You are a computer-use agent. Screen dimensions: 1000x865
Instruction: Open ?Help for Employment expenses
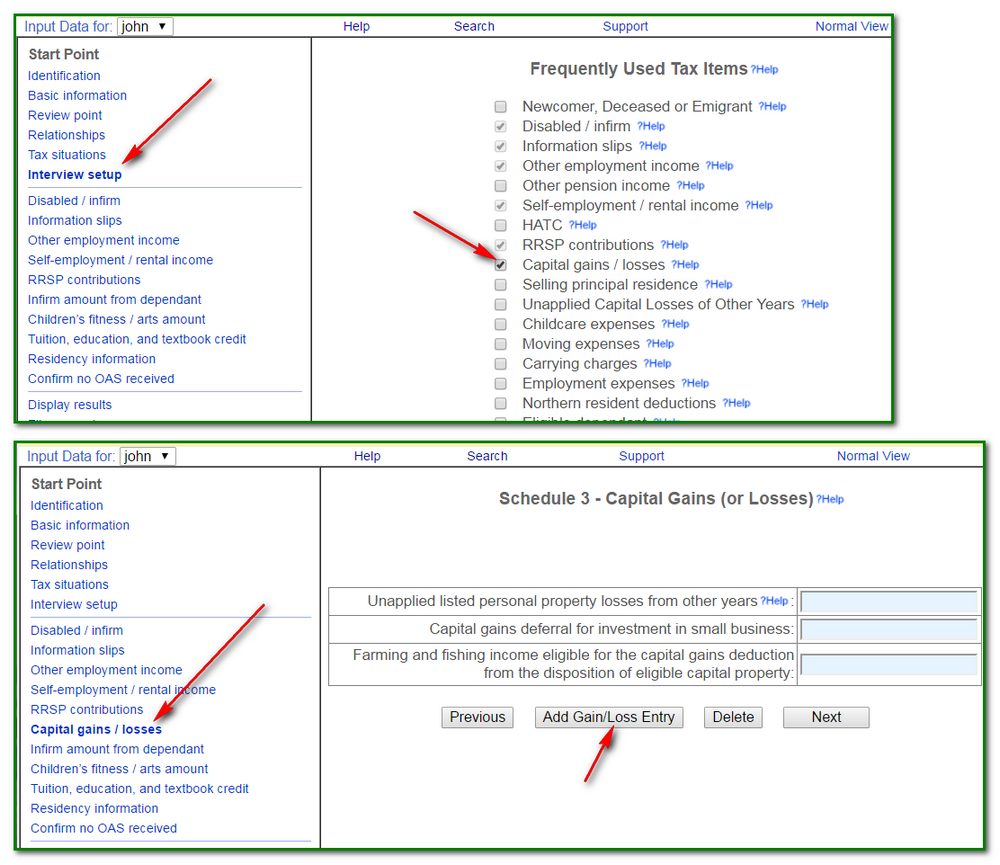coord(695,383)
